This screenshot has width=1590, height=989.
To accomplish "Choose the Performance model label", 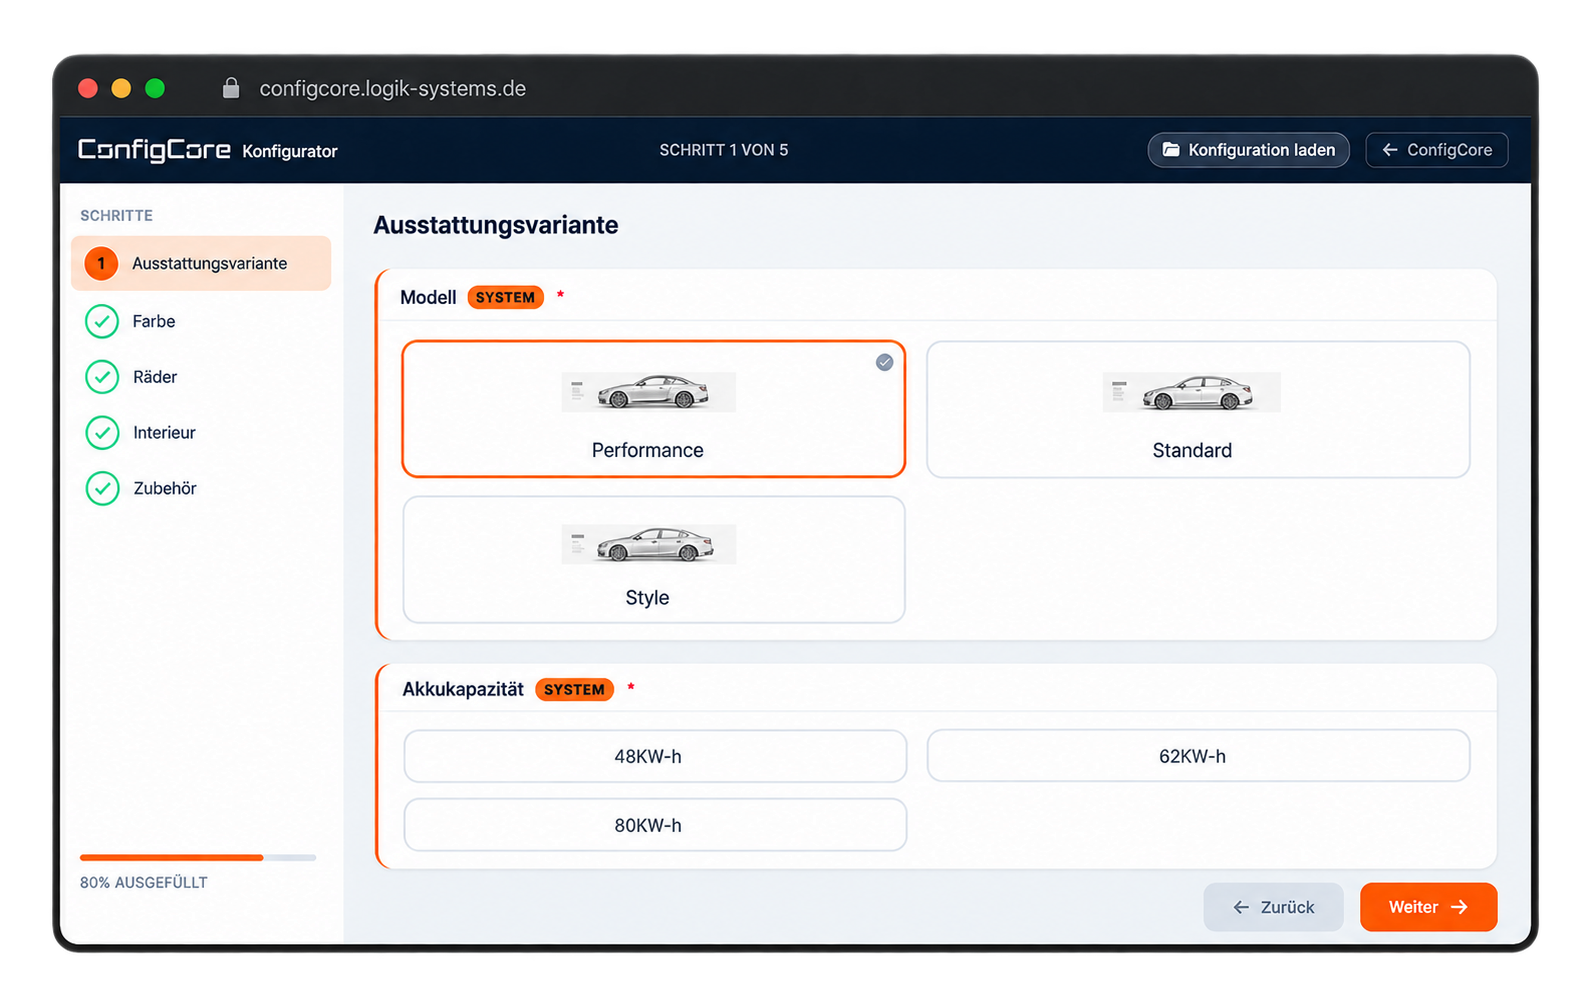I will click(x=648, y=450).
